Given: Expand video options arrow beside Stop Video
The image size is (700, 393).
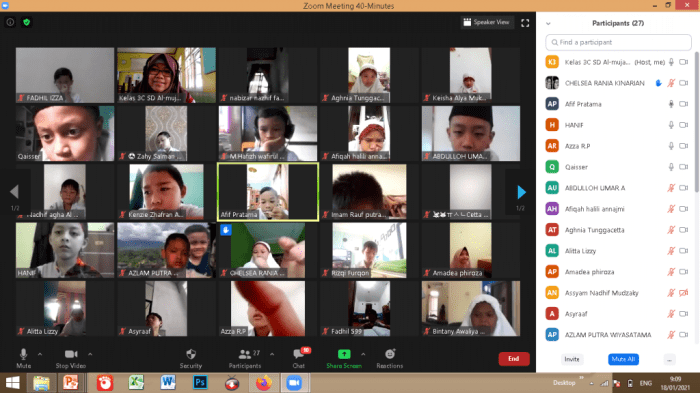Looking at the screenshot, I should point(90,354).
